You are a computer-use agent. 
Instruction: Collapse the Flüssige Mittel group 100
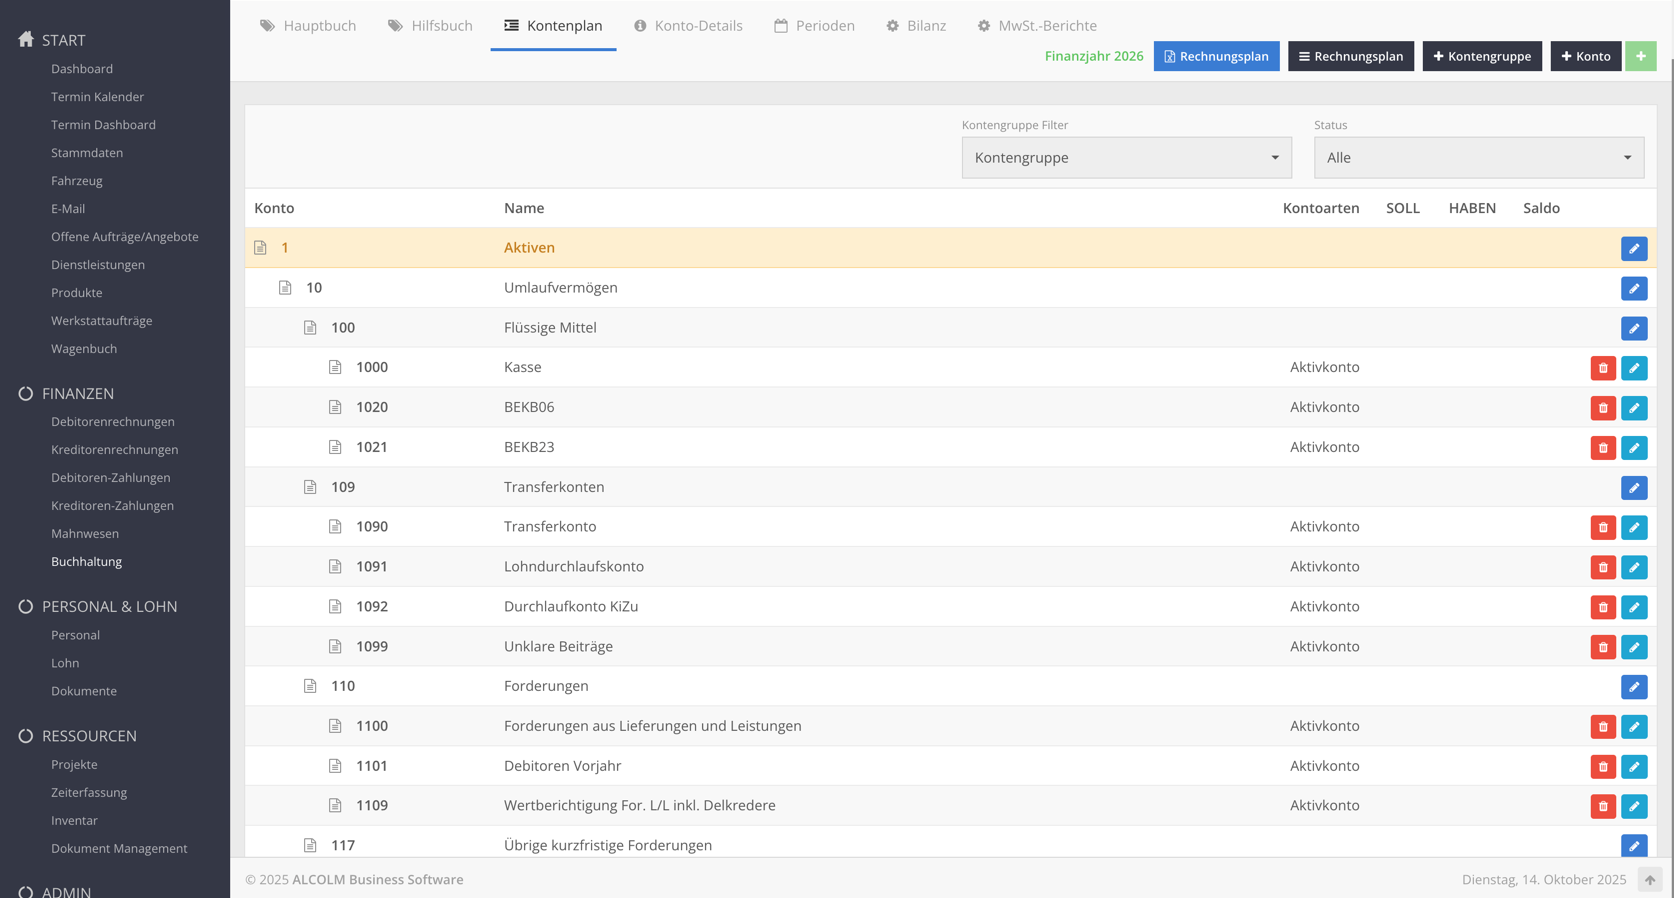click(310, 328)
